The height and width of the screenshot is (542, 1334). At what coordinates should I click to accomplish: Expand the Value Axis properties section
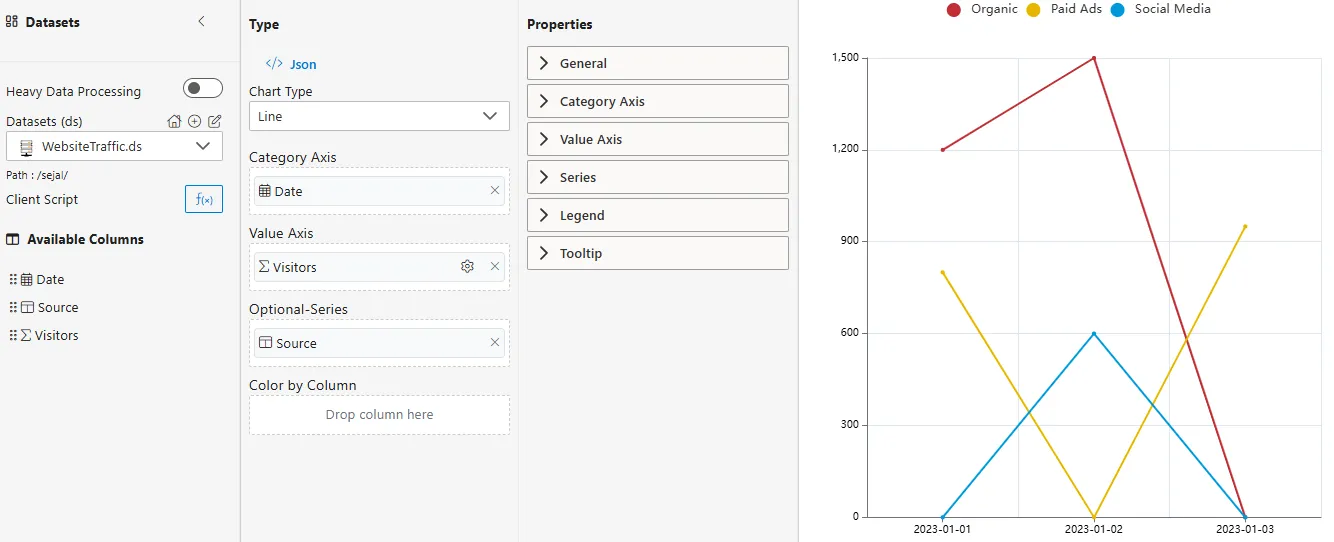[657, 139]
